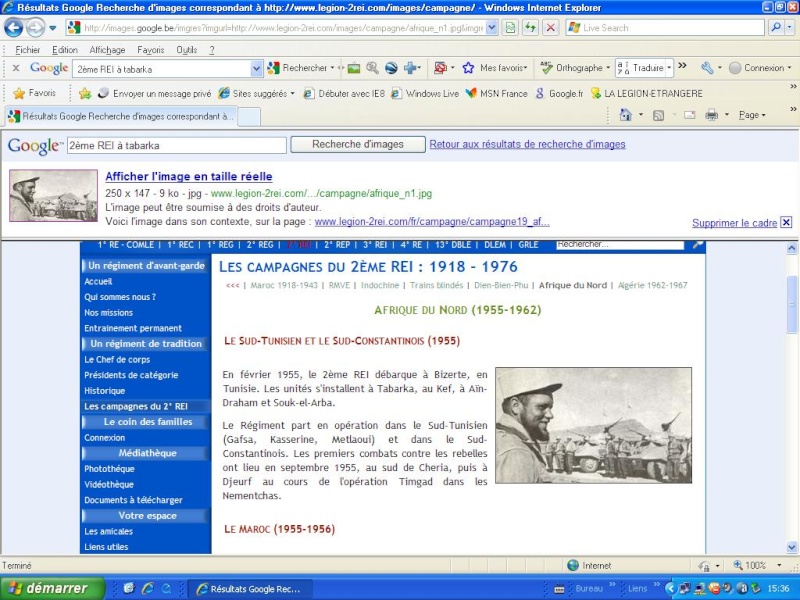Click the scroll up arrow of page
Screen dimensions: 800x600
[791, 248]
